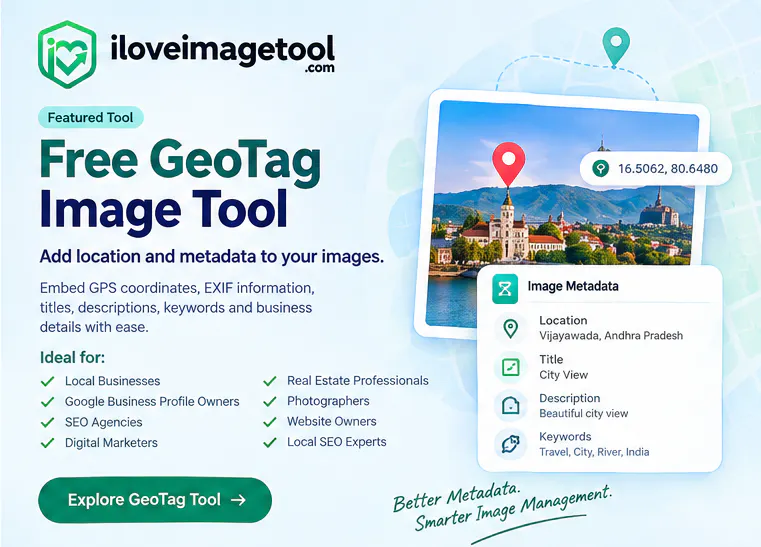This screenshot has width=761, height=547.
Task: Click the Photographers list item text
Action: (328, 401)
